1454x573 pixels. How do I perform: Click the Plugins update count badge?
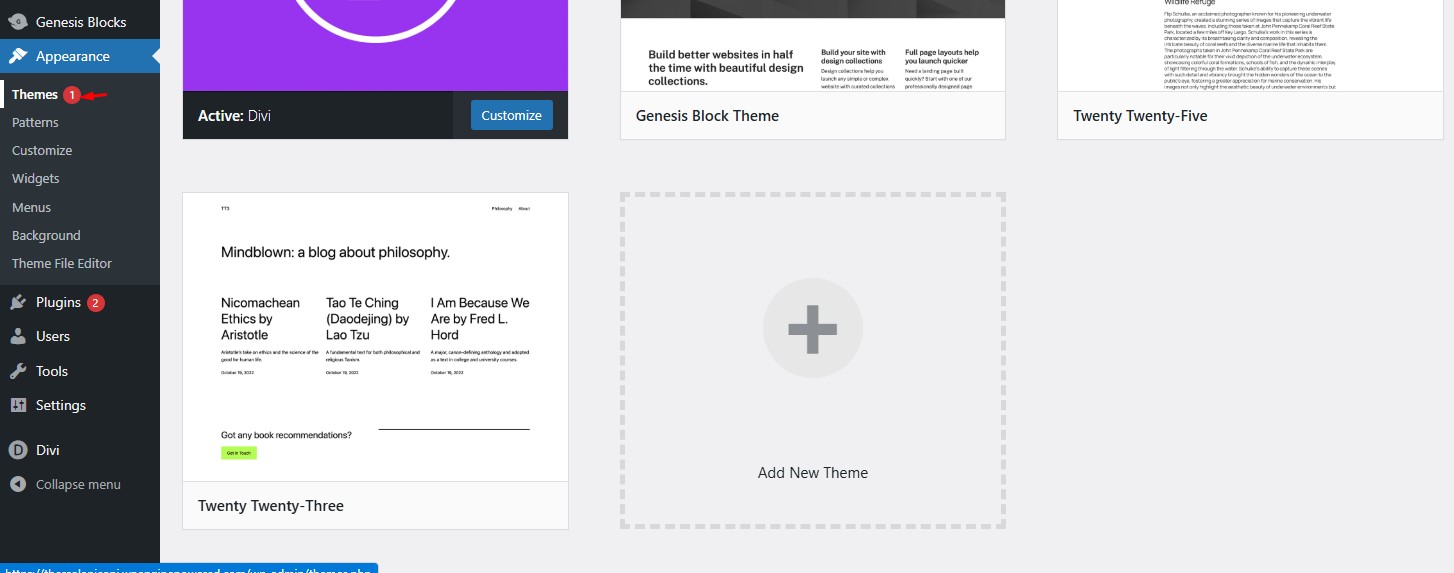click(96, 302)
